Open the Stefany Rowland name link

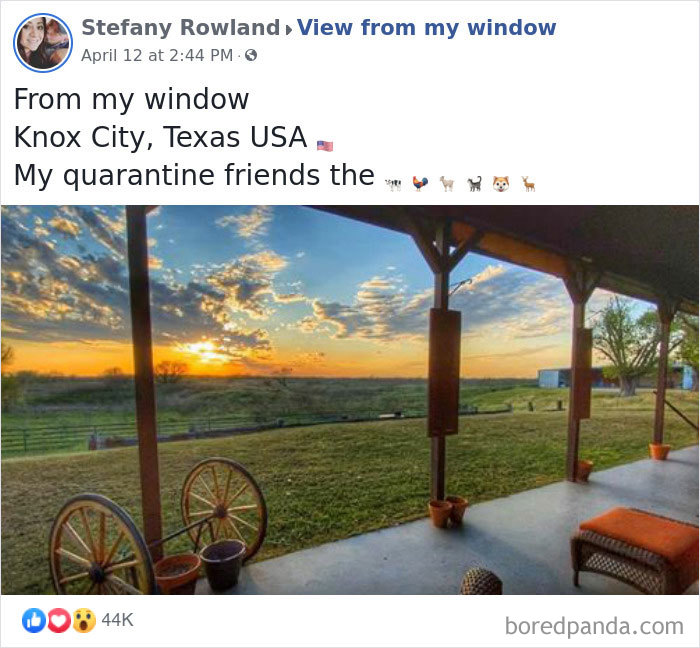[x=181, y=28]
